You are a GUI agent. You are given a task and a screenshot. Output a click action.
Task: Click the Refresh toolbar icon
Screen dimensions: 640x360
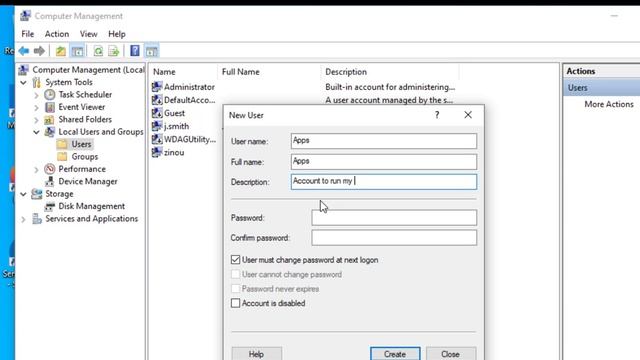point(98,51)
